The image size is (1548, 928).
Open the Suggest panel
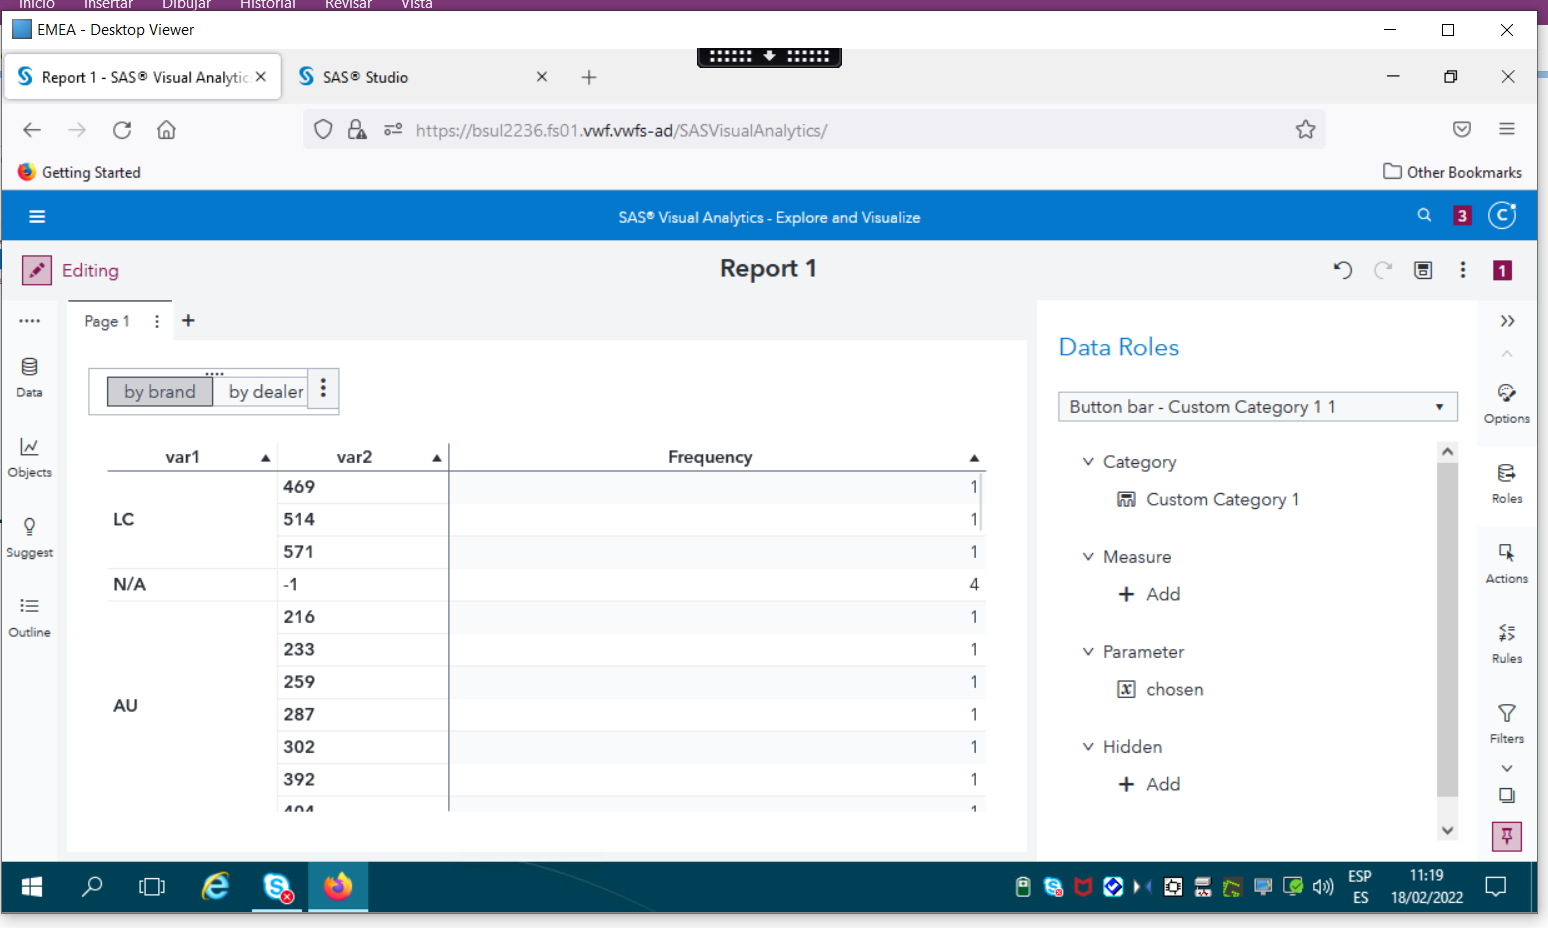click(x=29, y=538)
